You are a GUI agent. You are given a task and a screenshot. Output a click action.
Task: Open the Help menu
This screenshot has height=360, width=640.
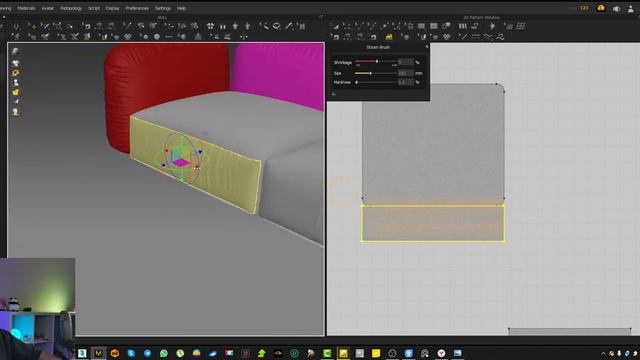181,8
